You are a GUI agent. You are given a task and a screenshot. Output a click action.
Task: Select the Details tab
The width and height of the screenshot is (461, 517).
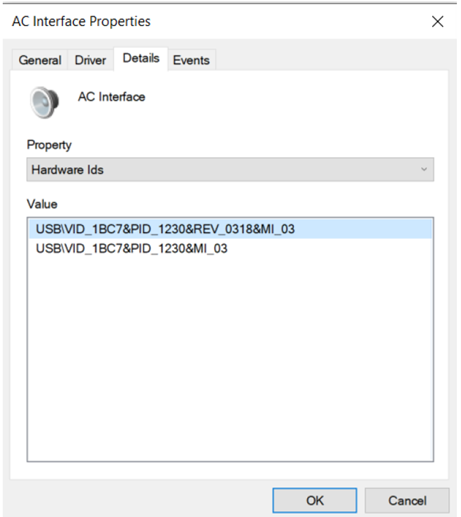(141, 58)
